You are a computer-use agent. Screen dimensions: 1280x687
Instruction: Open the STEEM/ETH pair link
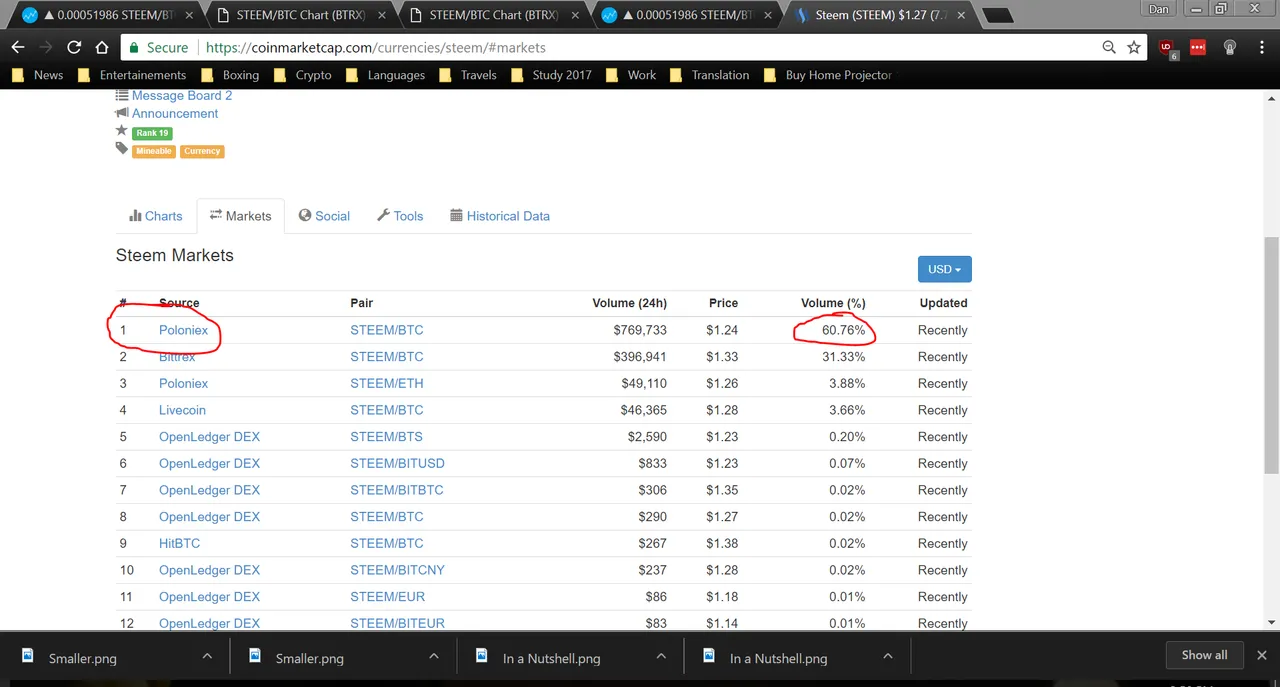click(x=386, y=383)
